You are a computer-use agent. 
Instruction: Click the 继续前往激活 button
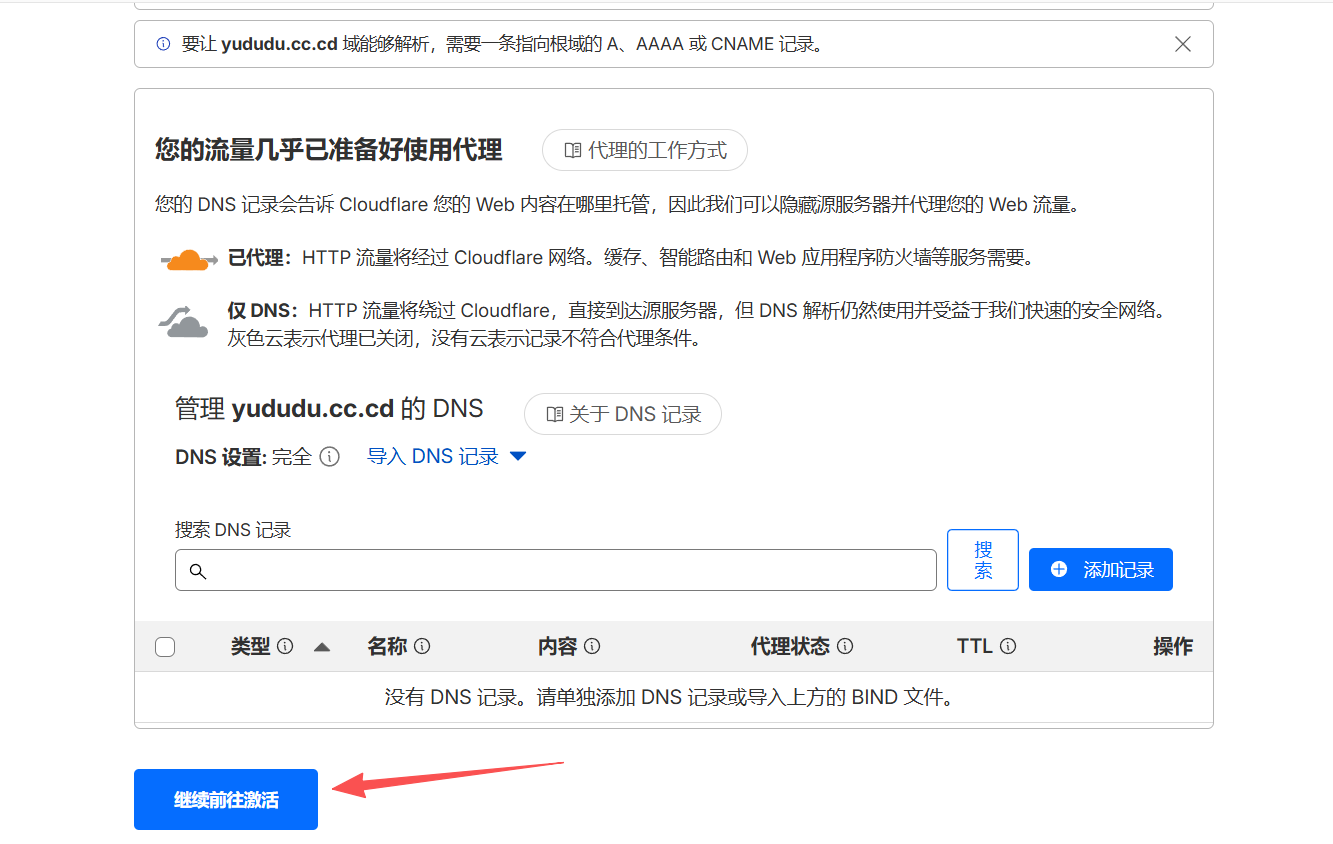coord(226,799)
